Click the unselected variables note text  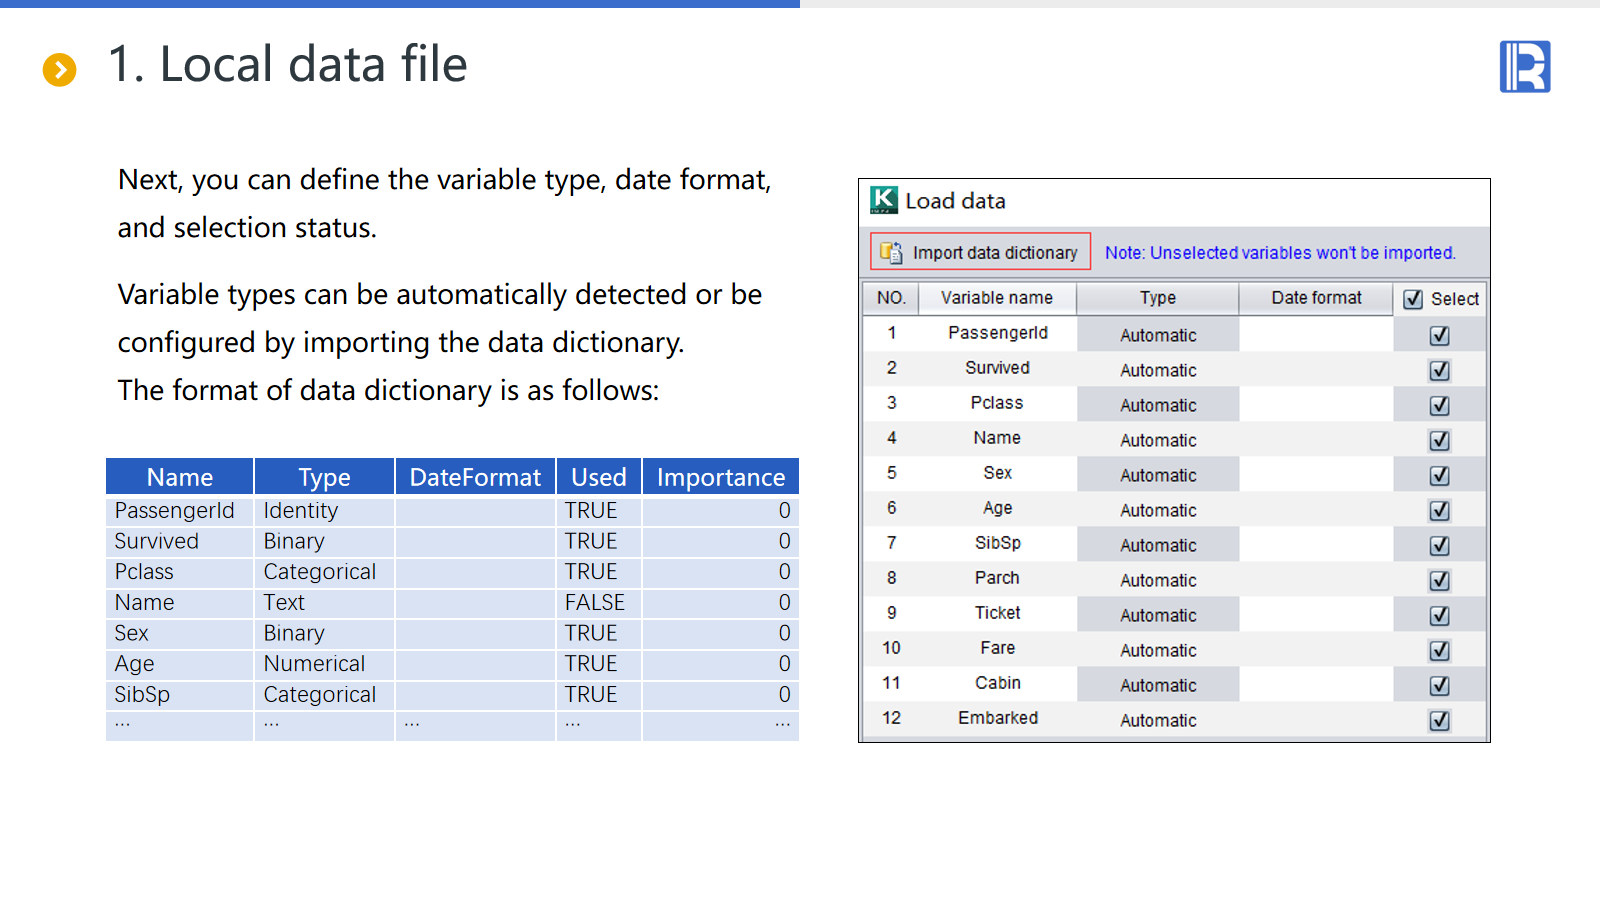[x=1279, y=253]
